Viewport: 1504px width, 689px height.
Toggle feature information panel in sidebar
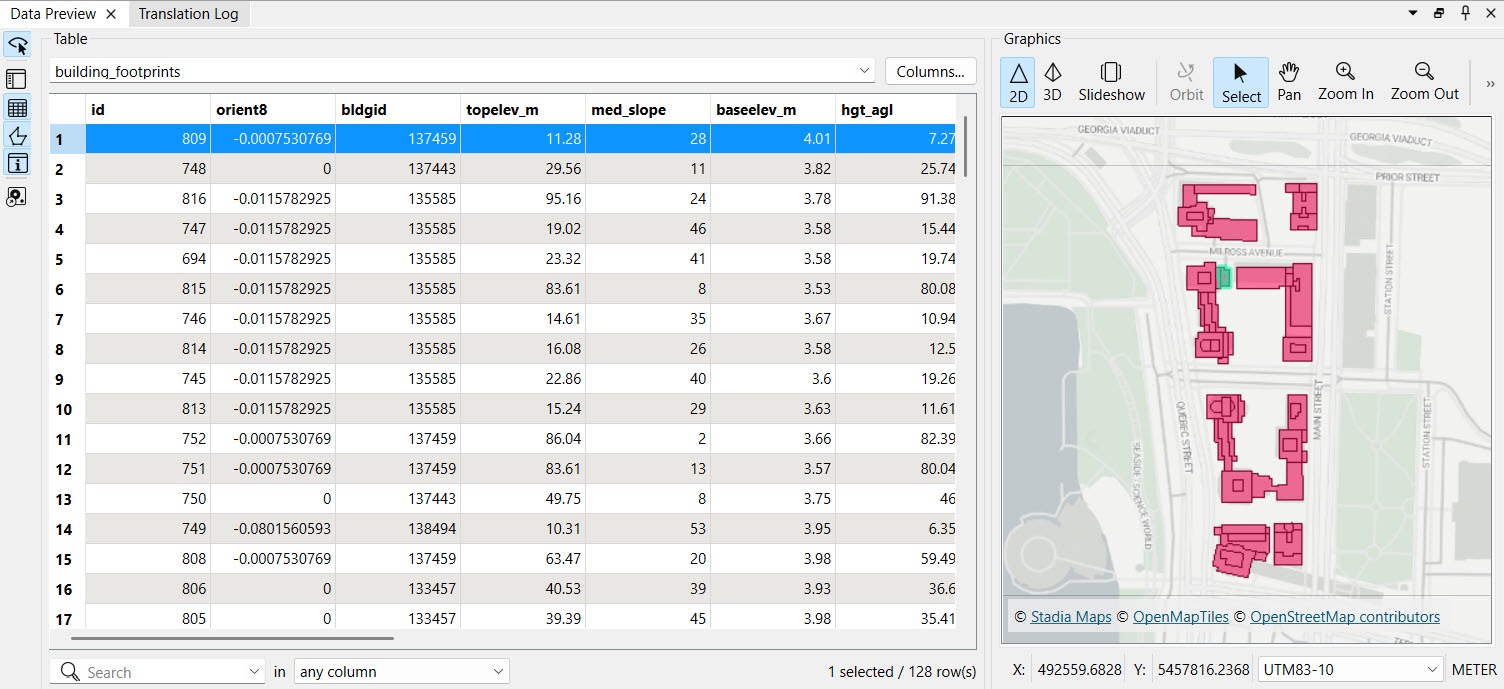(17, 164)
